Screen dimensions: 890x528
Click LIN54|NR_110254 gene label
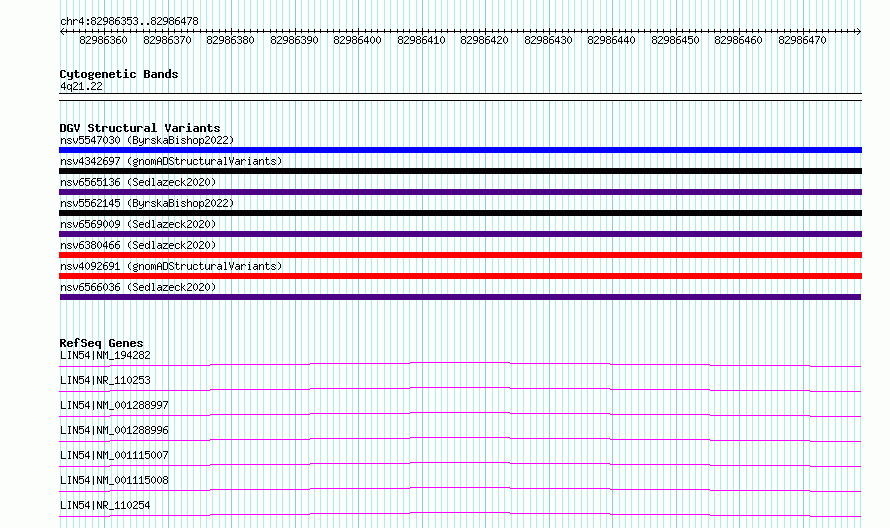coord(105,505)
